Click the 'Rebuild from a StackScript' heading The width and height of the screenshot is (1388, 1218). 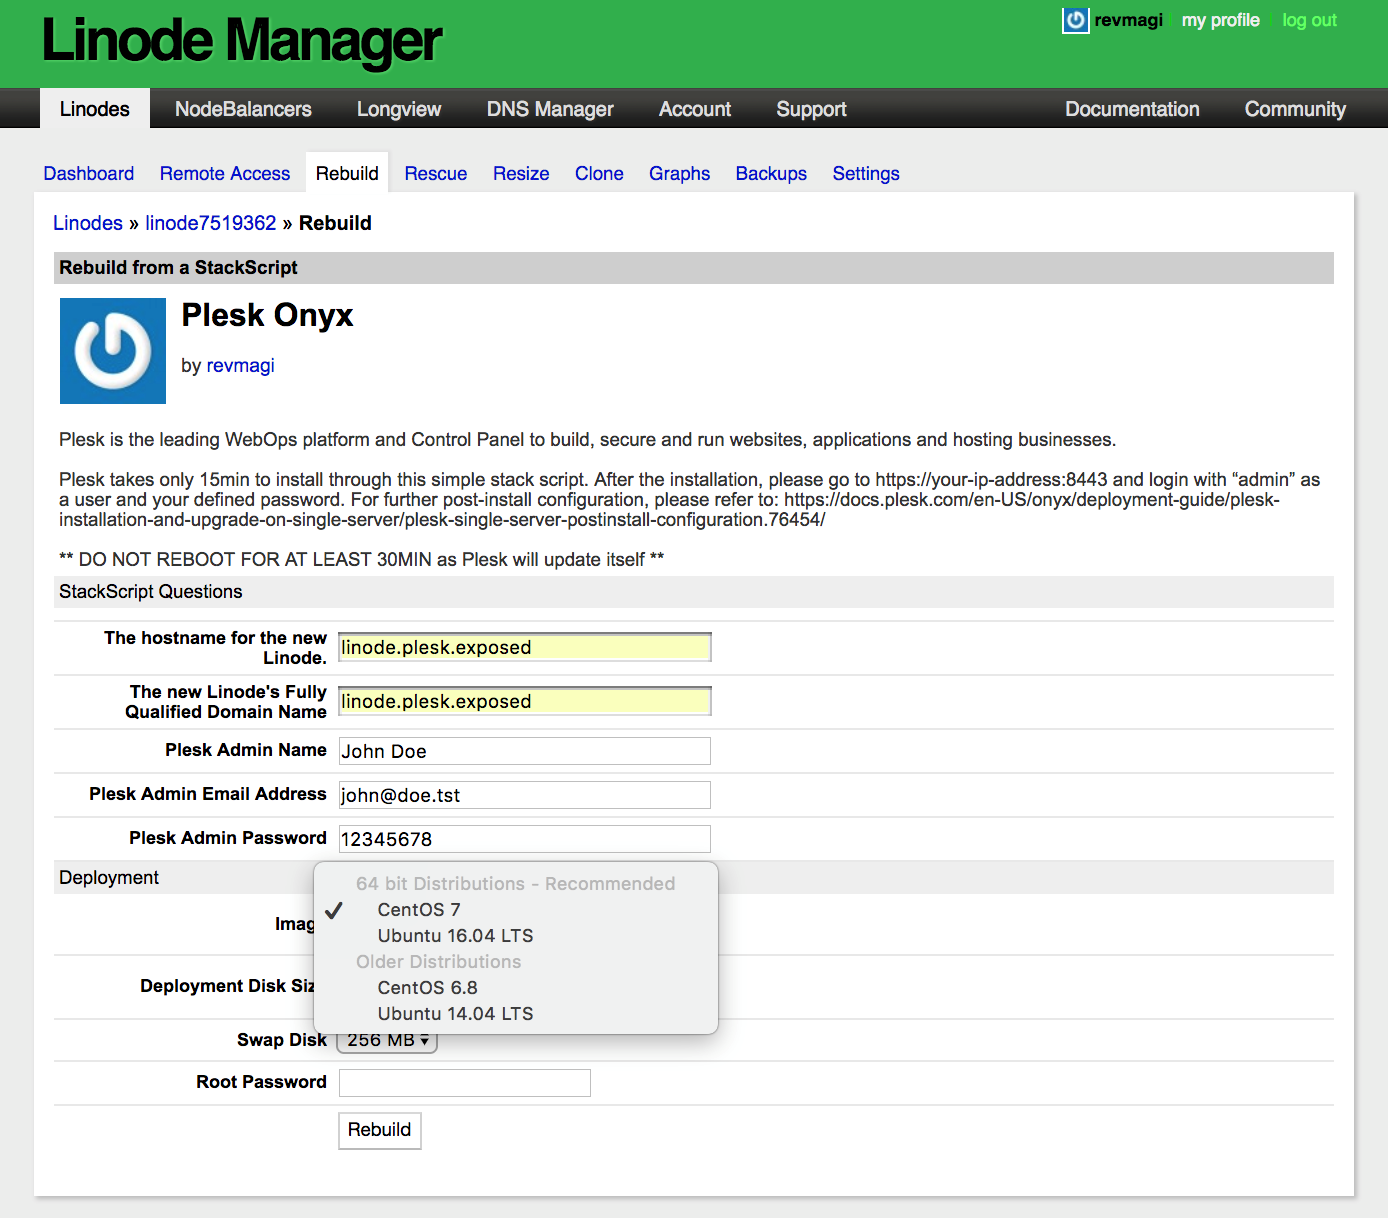178,267
